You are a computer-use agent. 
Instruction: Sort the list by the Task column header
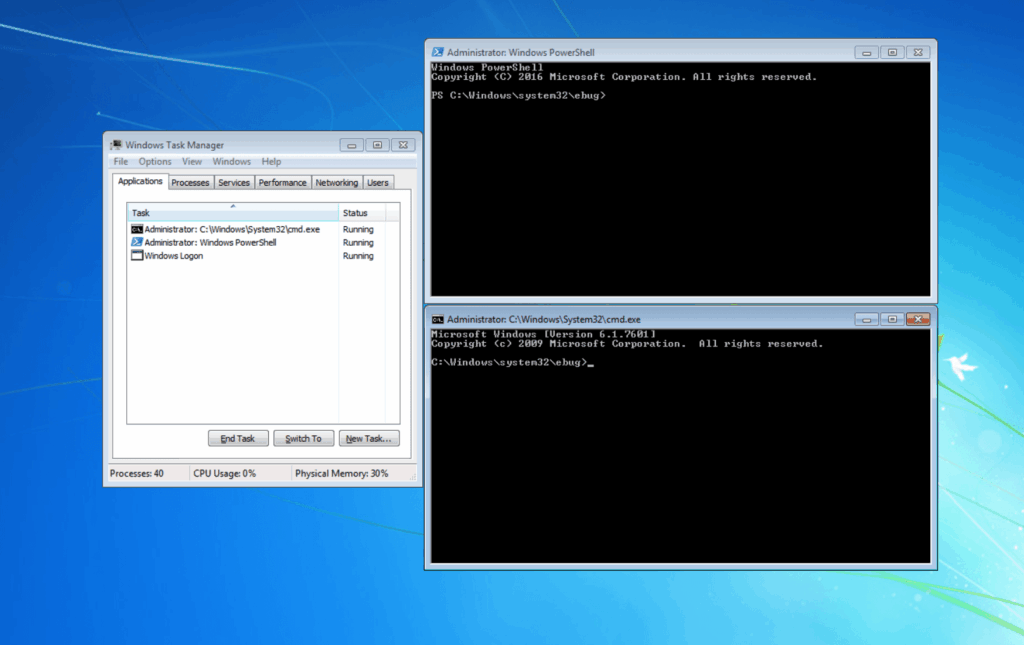[x=232, y=213]
